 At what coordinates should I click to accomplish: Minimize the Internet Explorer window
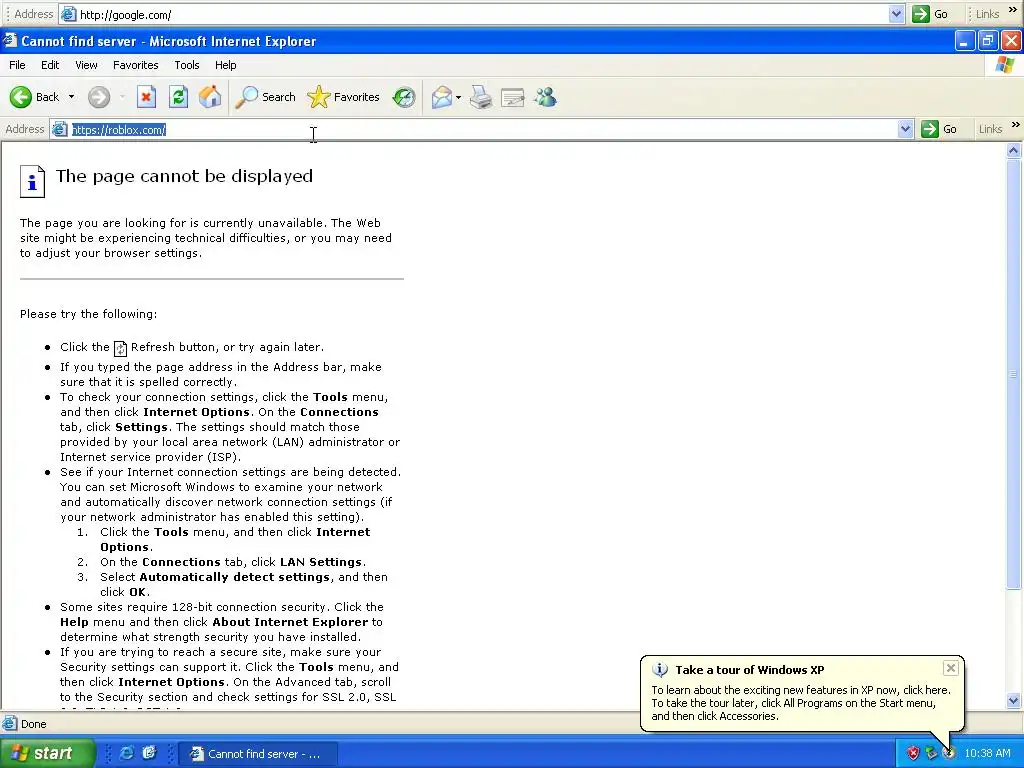point(965,41)
